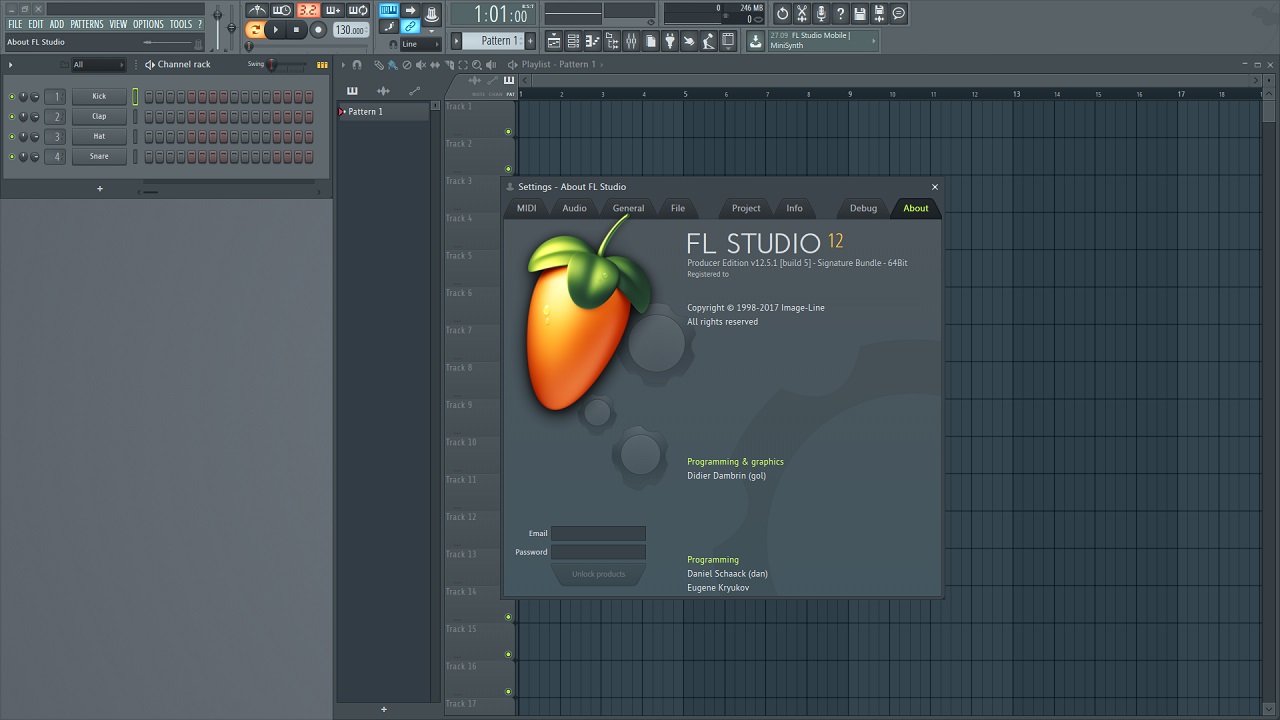The image size is (1280, 720).
Task: Click the Unlock products button
Action: click(x=598, y=574)
